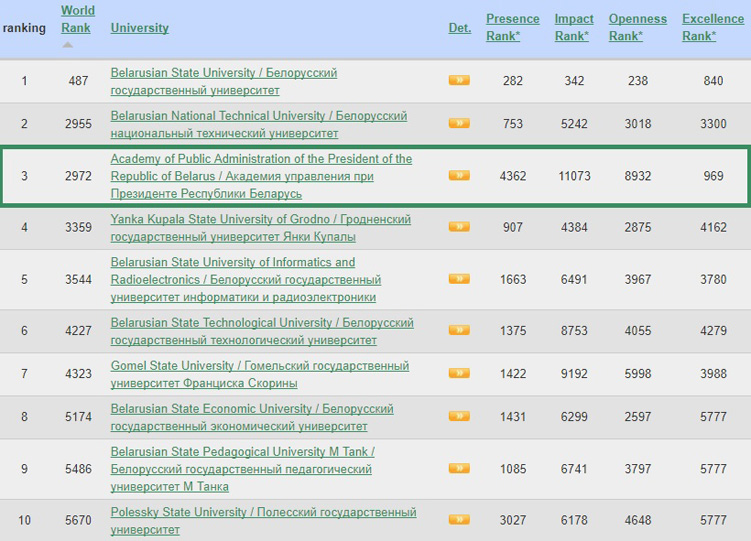Open details icon for Belarusian National Technical University
The height and width of the screenshot is (541, 751).
(459, 123)
